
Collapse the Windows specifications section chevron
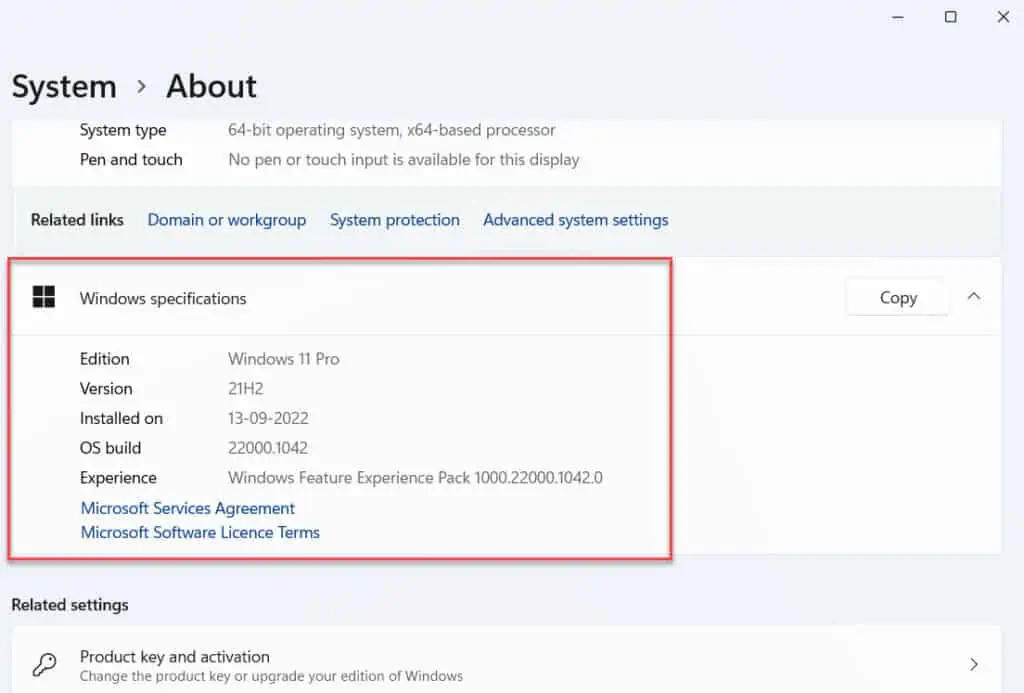pyautogui.click(x=974, y=297)
